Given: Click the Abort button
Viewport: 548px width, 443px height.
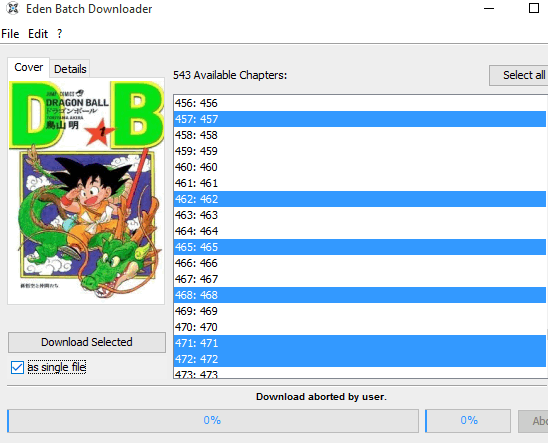Looking at the screenshot, I should pos(533,421).
